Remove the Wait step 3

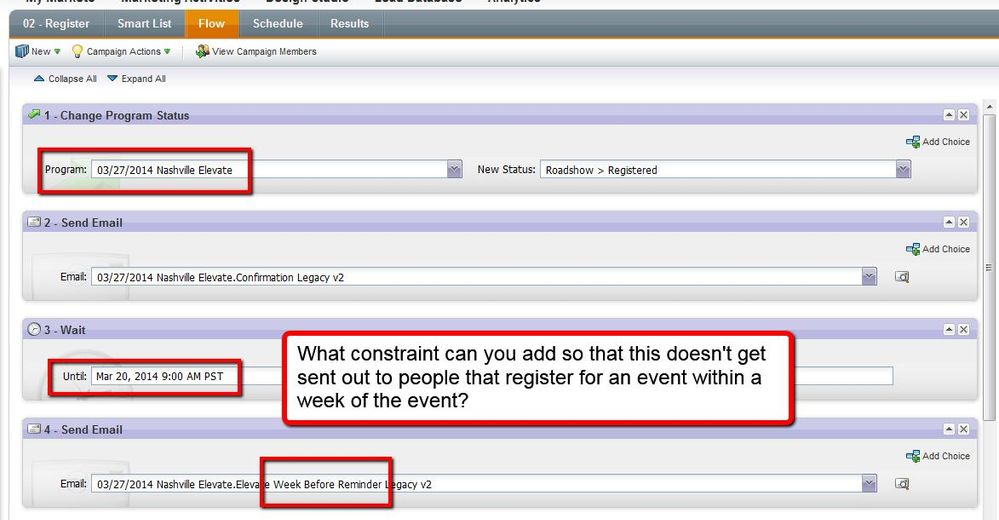tap(964, 330)
